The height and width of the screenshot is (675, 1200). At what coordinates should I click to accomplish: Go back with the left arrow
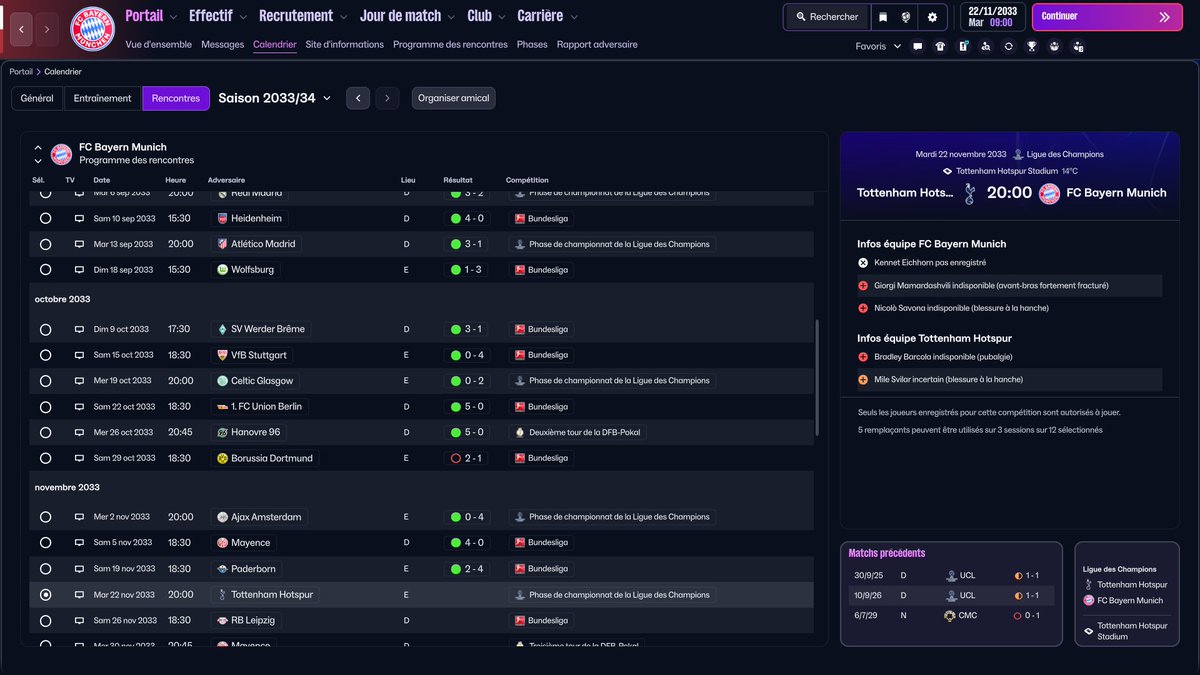[x=21, y=29]
